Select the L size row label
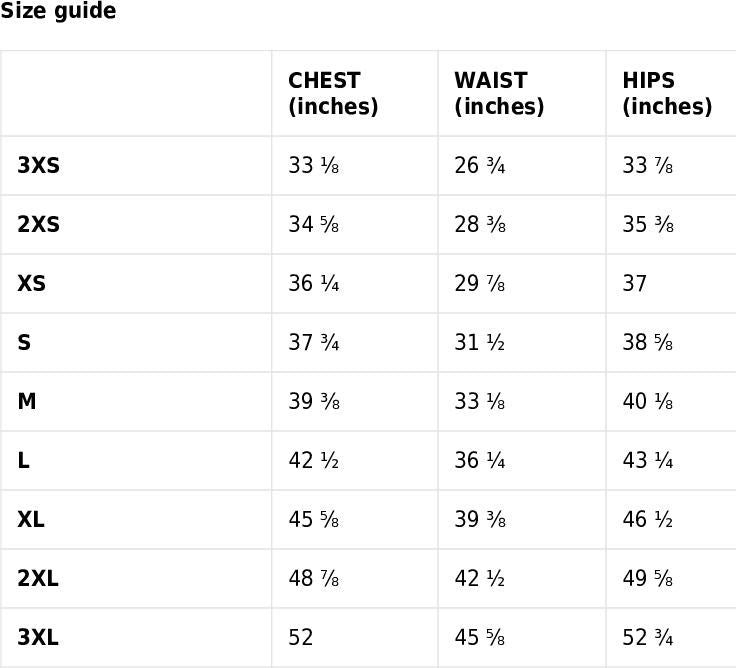 click(23, 461)
